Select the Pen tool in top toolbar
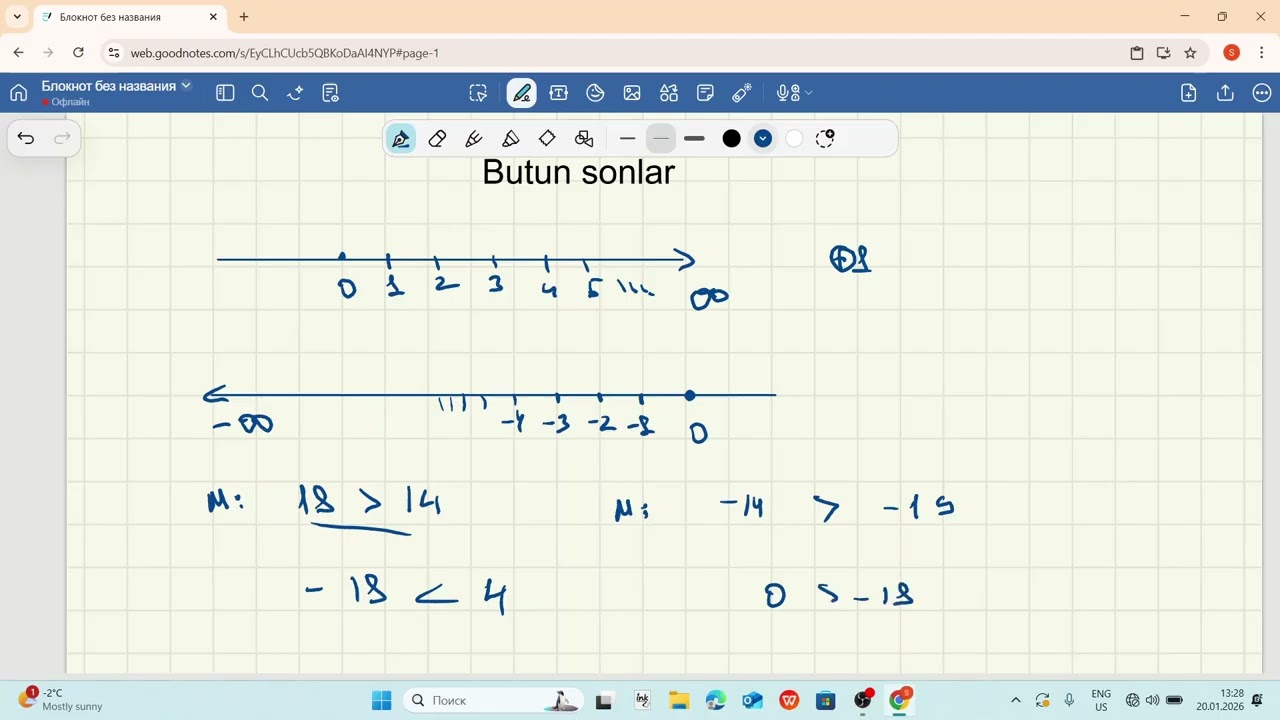 point(521,93)
